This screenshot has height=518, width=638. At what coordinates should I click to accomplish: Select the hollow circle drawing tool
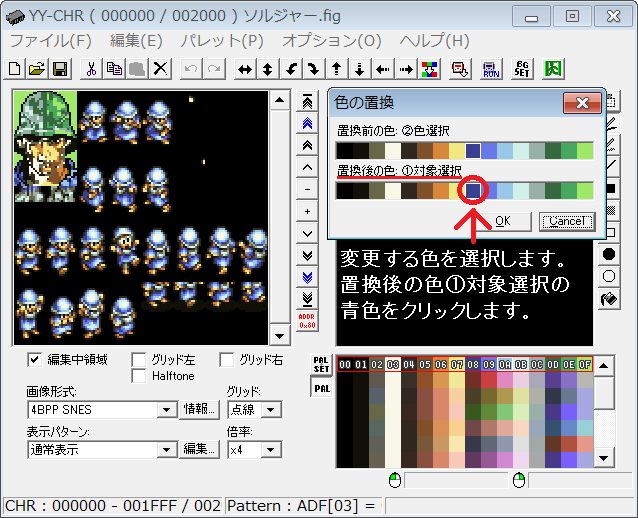[x=609, y=276]
